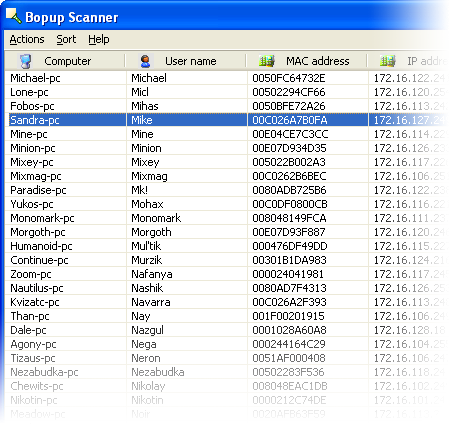This screenshot has height=425, width=450.
Task: Select the Fobos-pc computer entry
Action: [32, 106]
